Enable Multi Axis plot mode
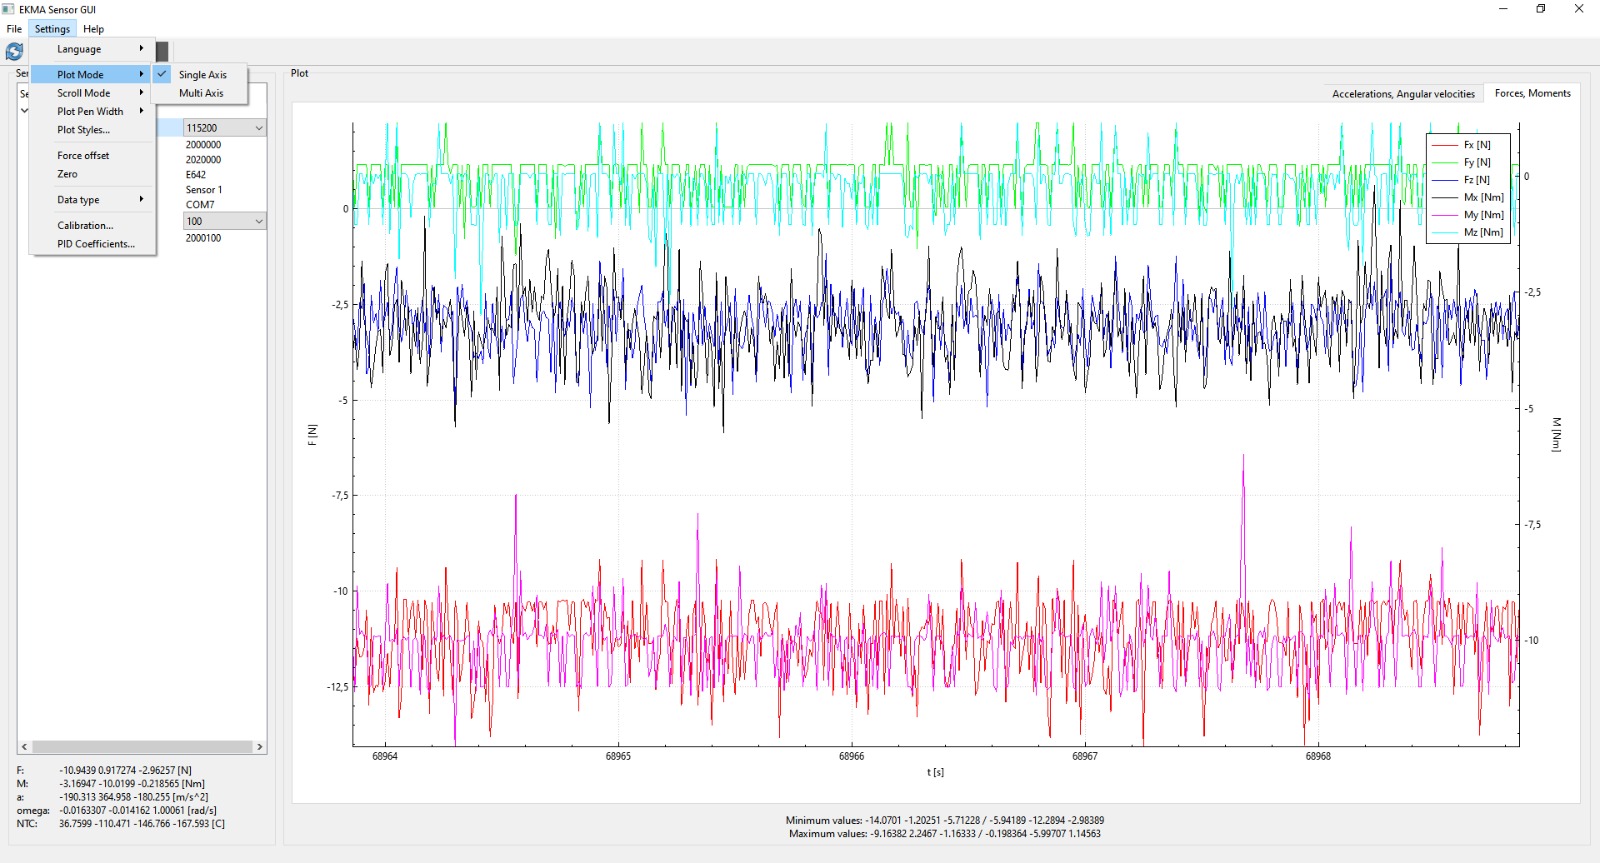The height and width of the screenshot is (863, 1600). point(201,93)
